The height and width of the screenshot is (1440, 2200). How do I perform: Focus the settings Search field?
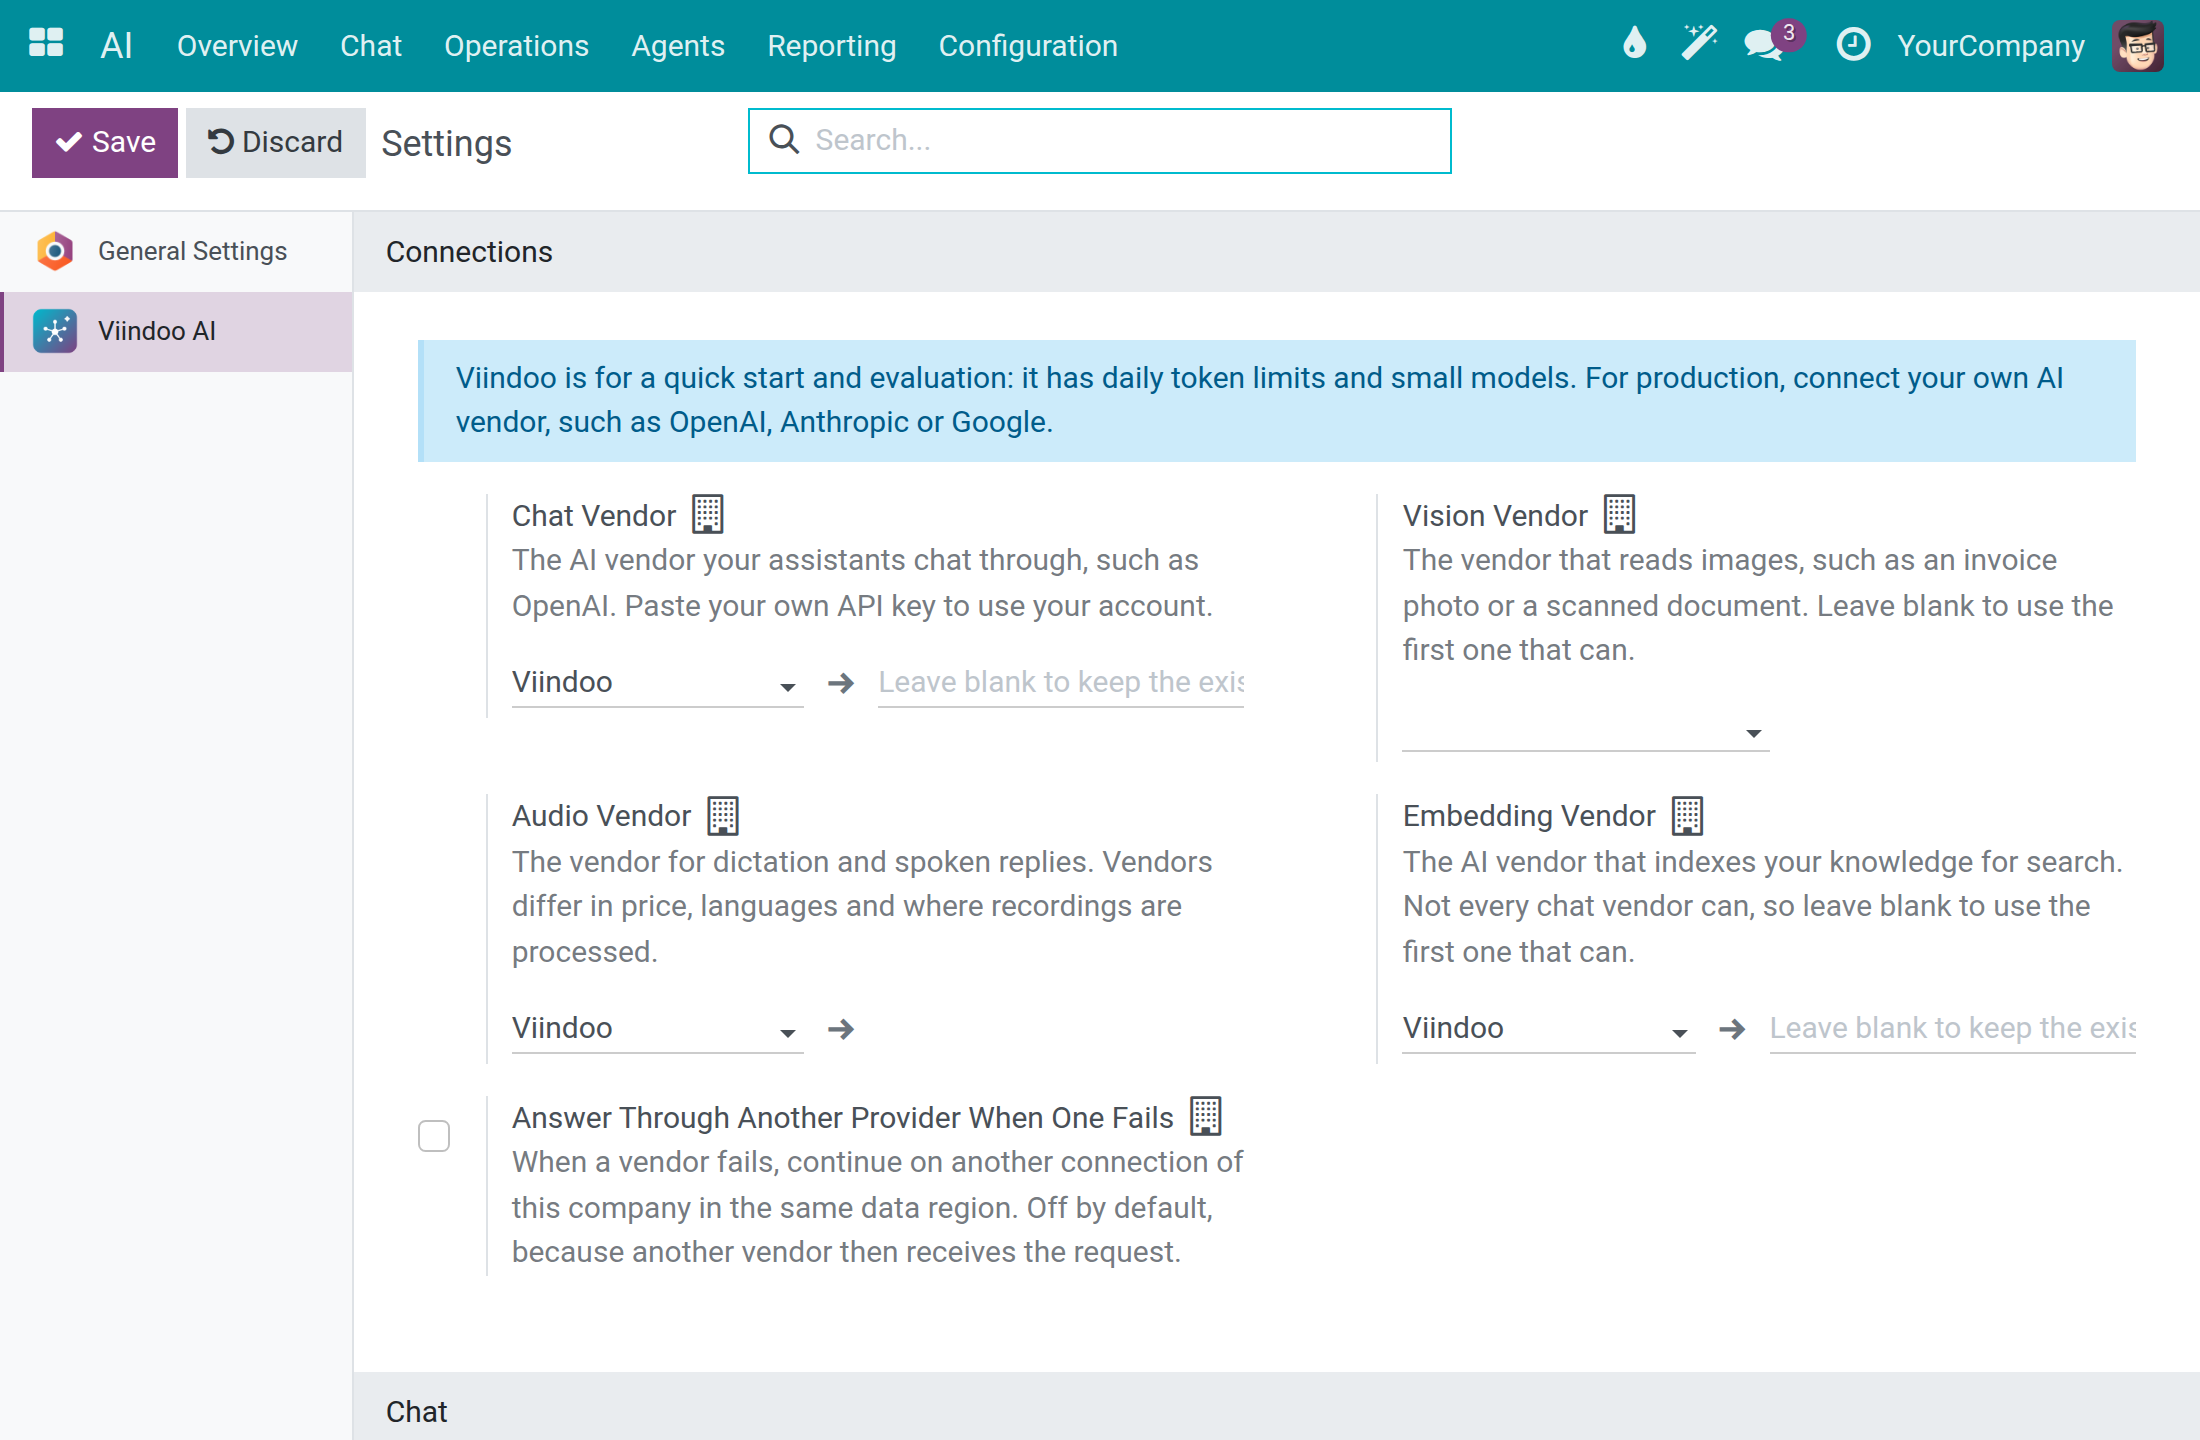coord(1100,141)
